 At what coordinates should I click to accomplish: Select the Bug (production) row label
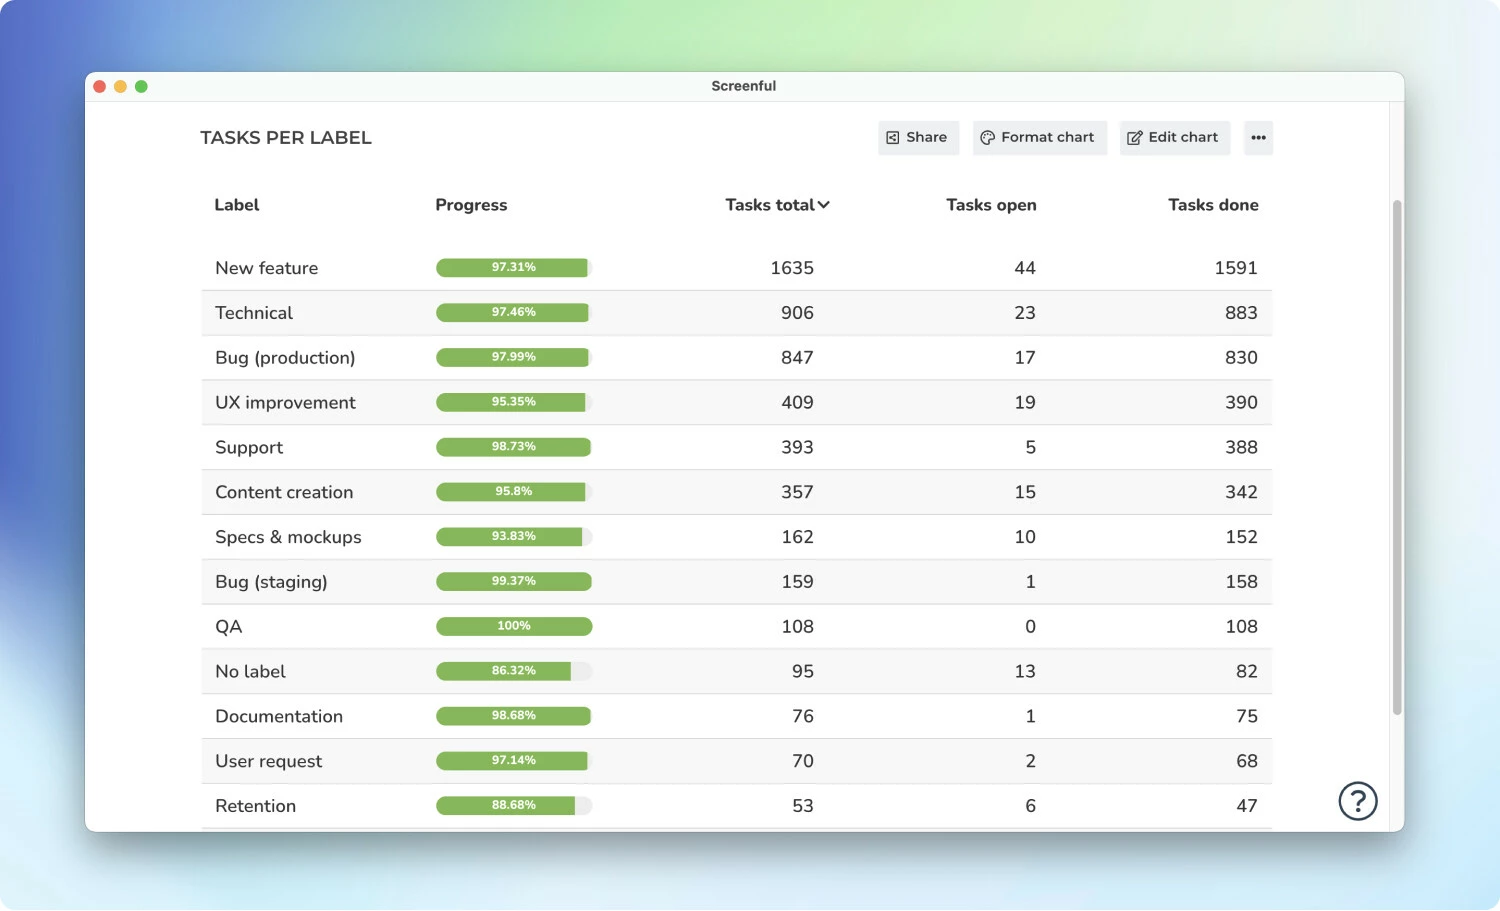pyautogui.click(x=285, y=358)
